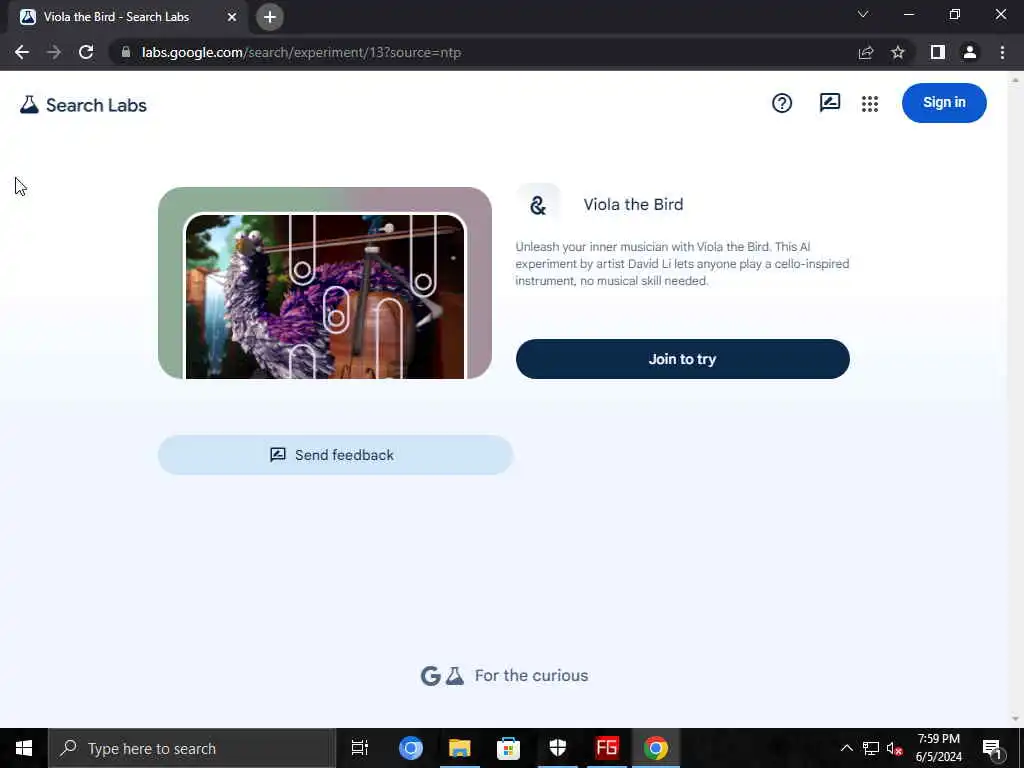Open the red FG app on taskbar
Screen dimensions: 1024x768
pyautogui.click(x=607, y=748)
